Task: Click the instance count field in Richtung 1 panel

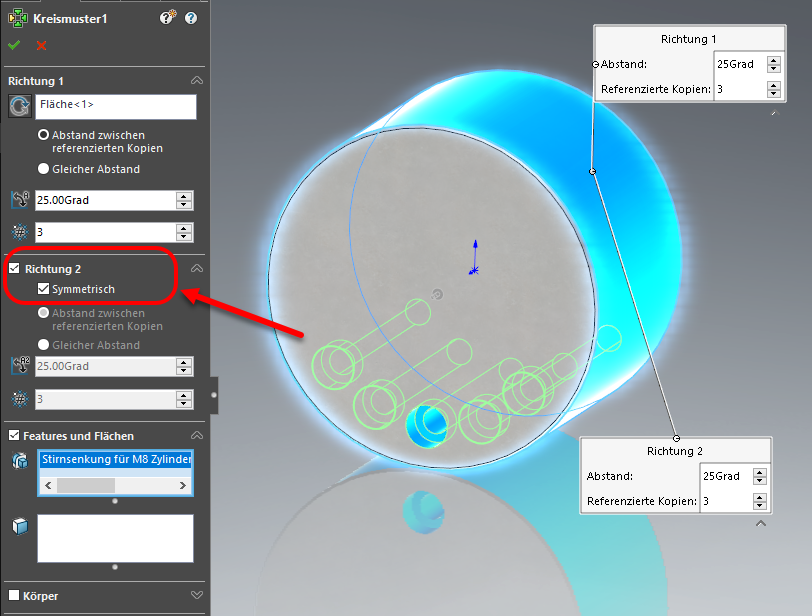Action: (105, 232)
